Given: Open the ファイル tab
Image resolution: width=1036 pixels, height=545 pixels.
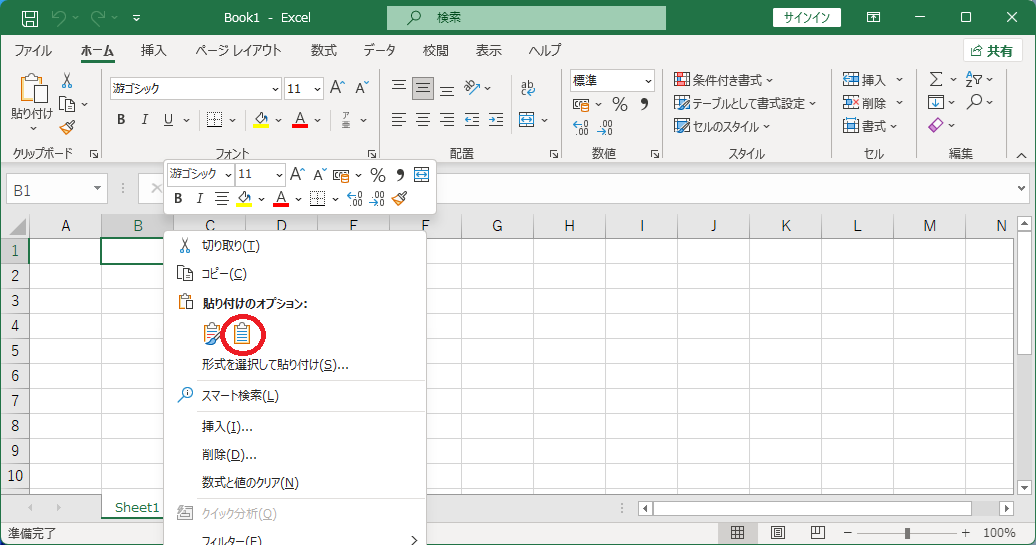Looking at the screenshot, I should 33,51.
